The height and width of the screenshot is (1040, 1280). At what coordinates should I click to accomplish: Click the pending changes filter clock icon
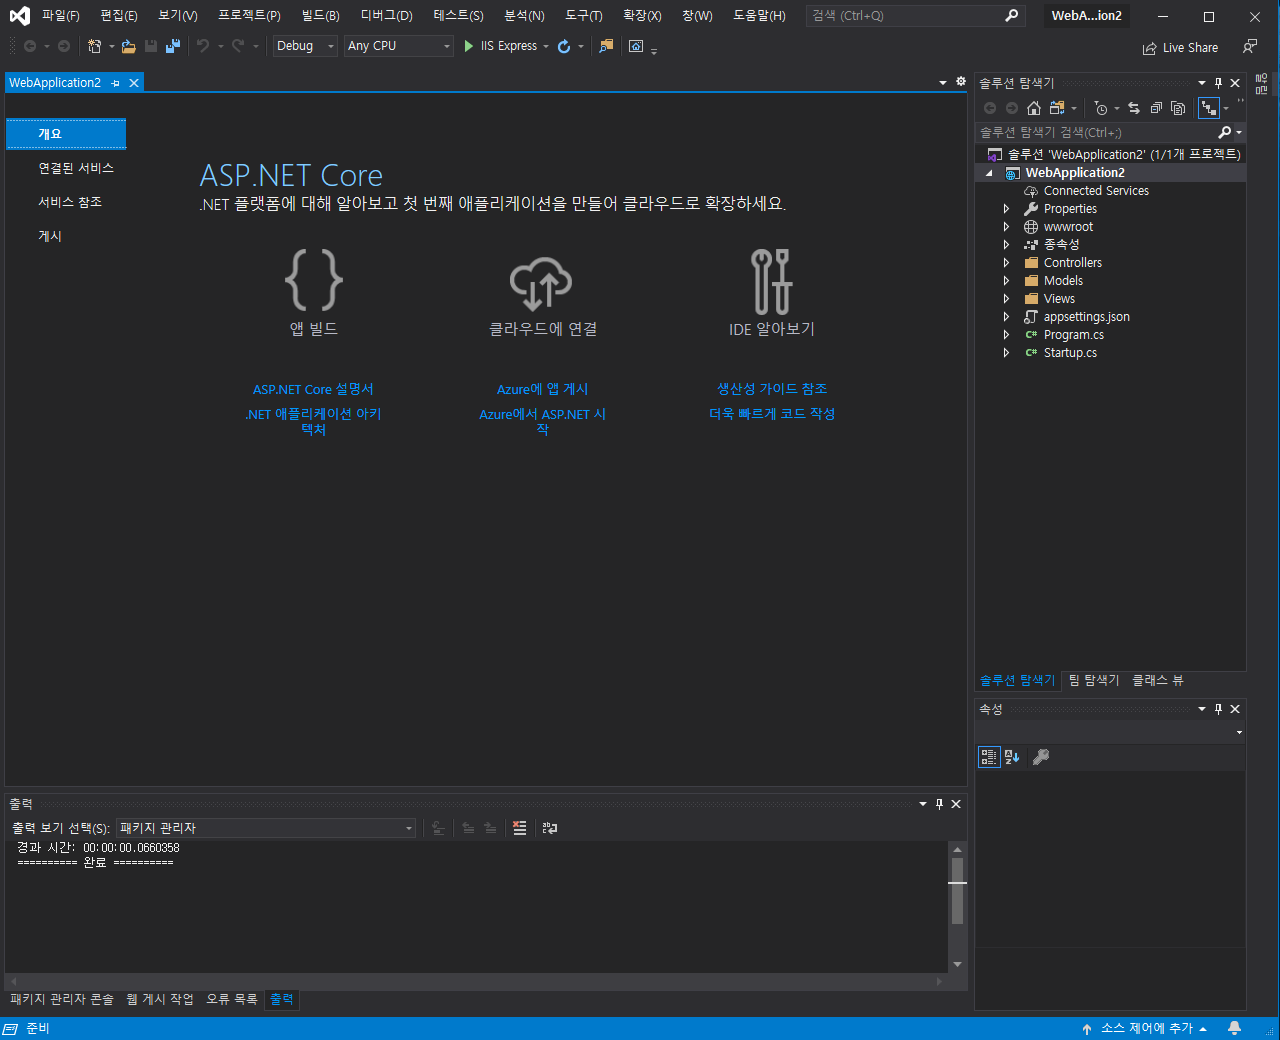pyautogui.click(x=1101, y=108)
